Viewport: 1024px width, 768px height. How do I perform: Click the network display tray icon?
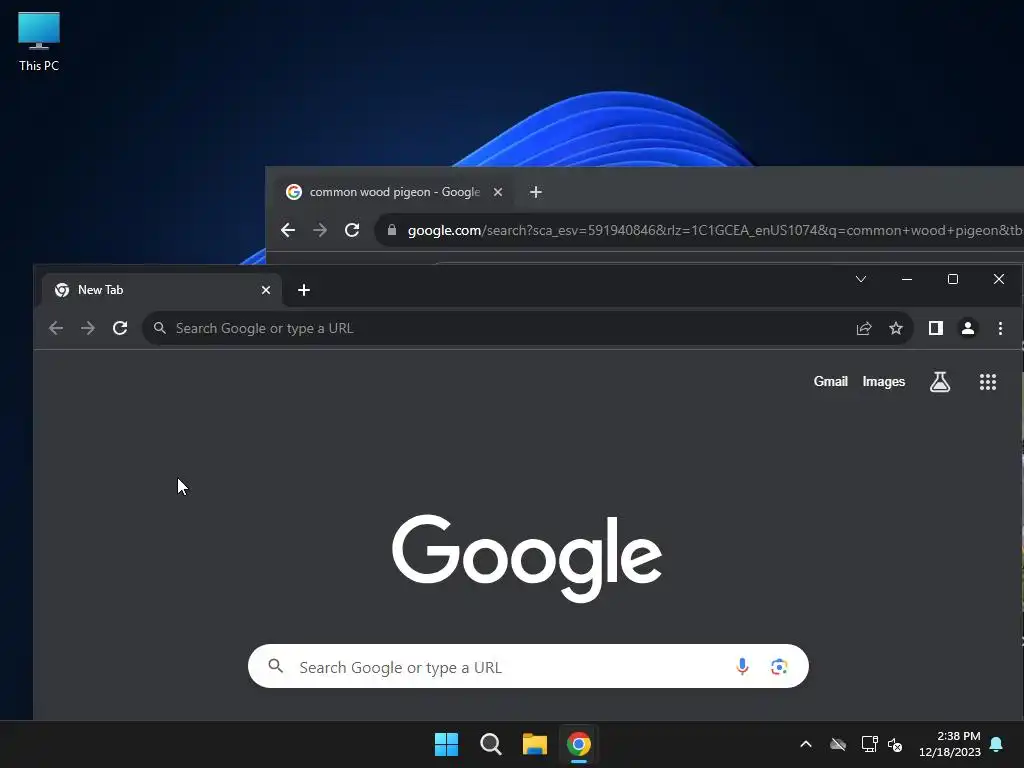click(869, 744)
